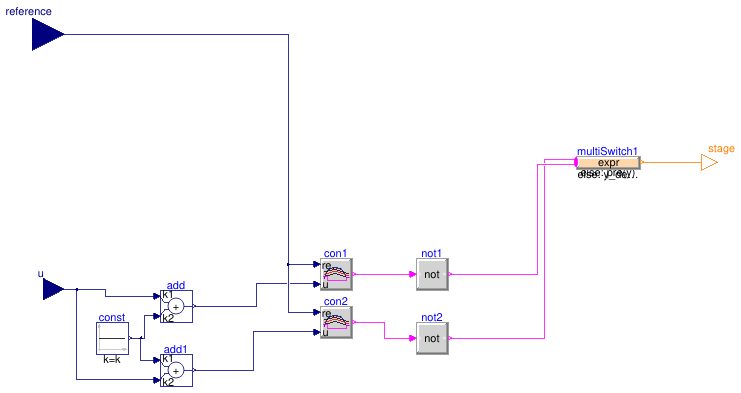Image resolution: width=741 pixels, height=393 pixels.
Task: Click the 'not1' name label
Action: [x=431, y=254]
